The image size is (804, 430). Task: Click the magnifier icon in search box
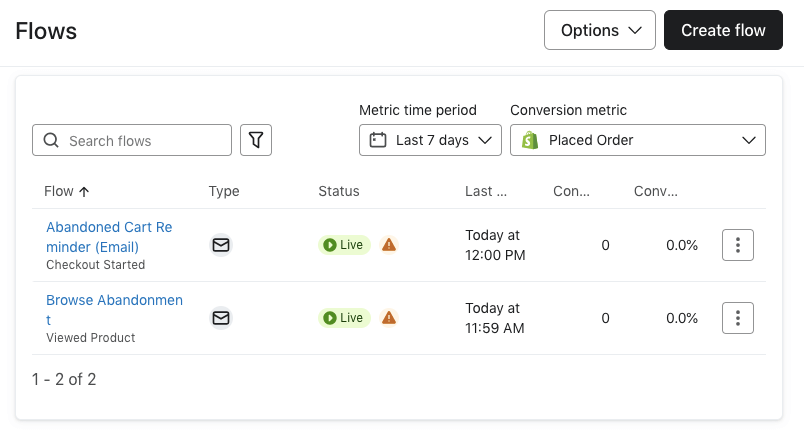point(51,140)
